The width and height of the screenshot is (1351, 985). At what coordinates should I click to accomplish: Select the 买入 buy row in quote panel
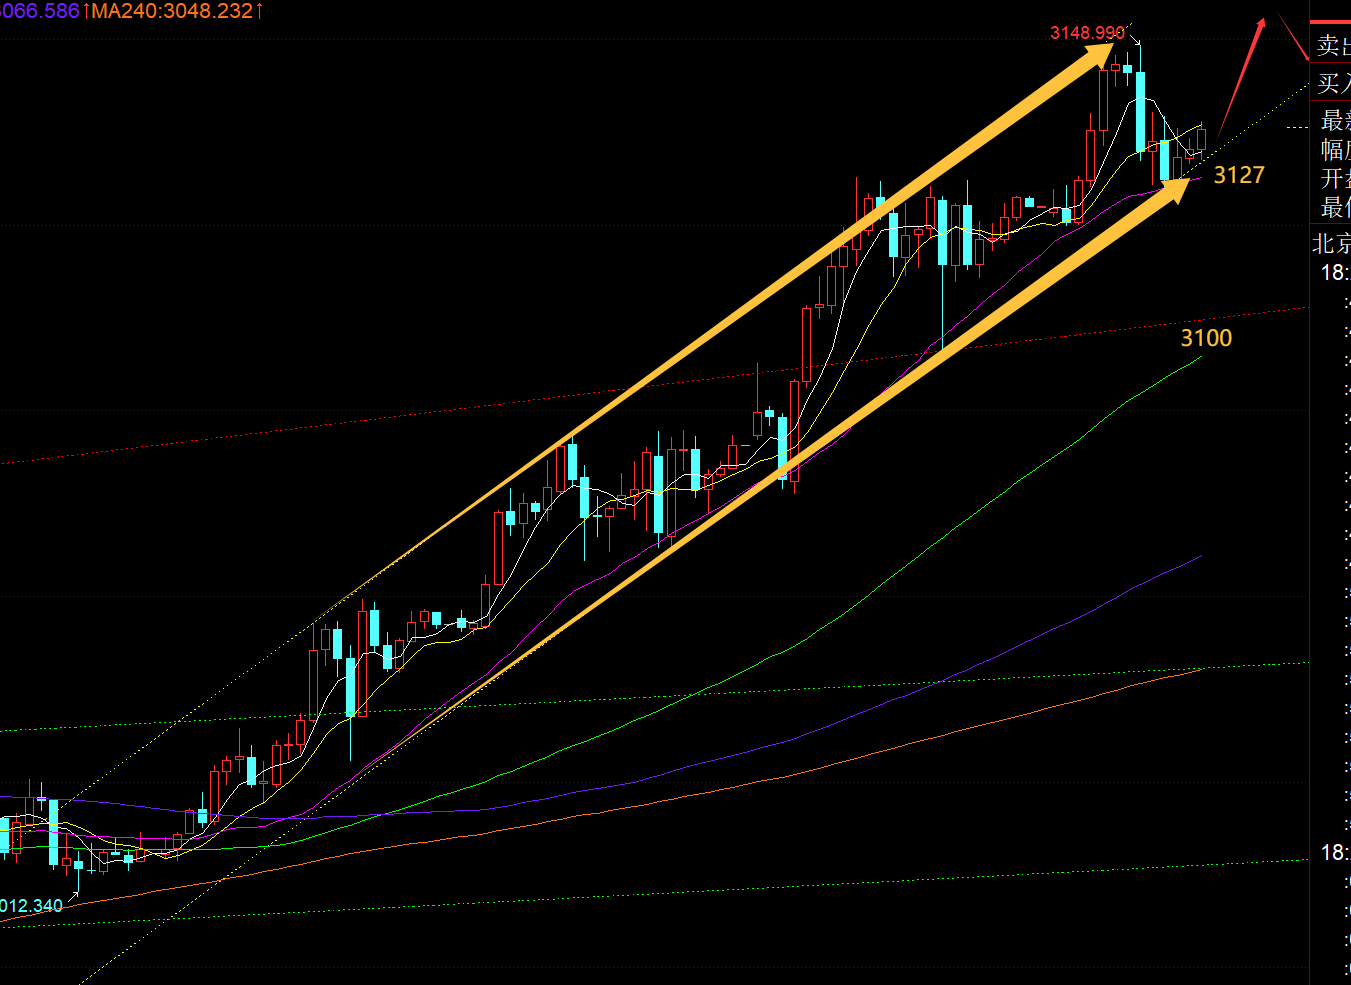click(x=1332, y=83)
